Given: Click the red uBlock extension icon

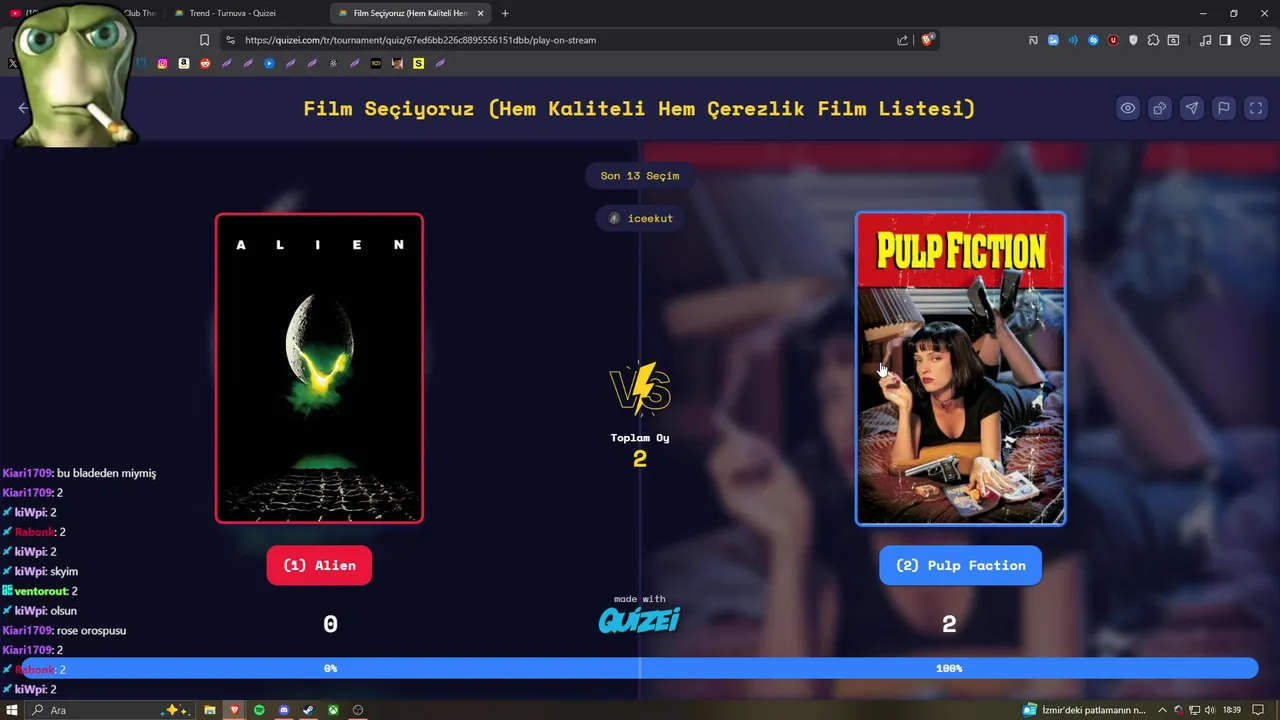Looking at the screenshot, I should (x=1113, y=40).
